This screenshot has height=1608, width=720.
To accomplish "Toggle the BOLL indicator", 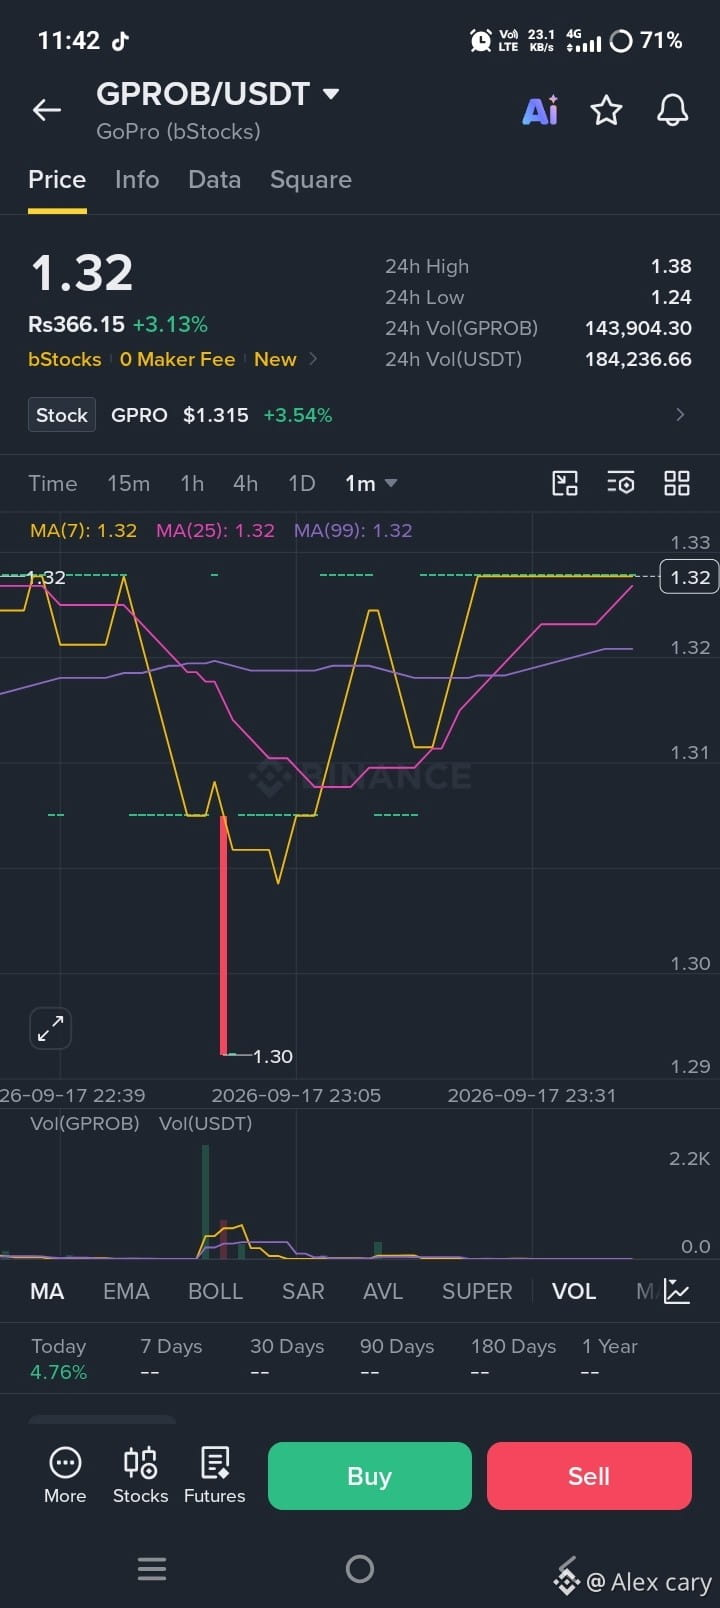I will coord(215,1291).
